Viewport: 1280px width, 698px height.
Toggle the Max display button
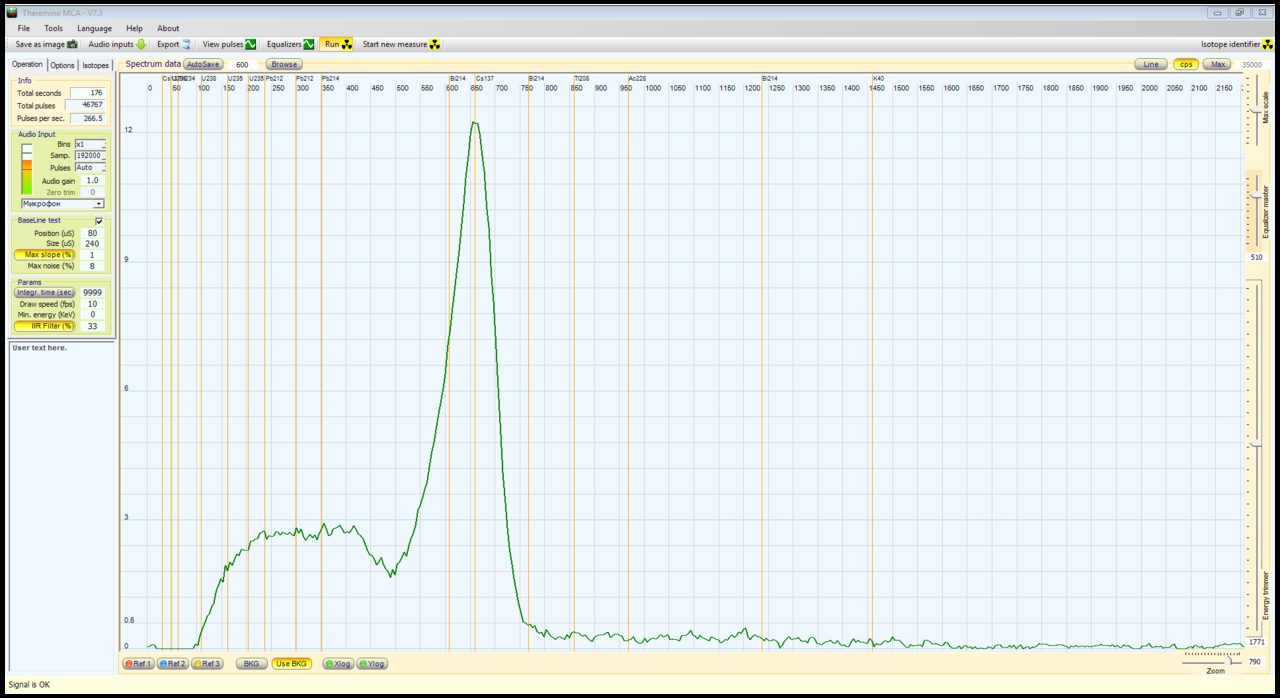click(1217, 64)
